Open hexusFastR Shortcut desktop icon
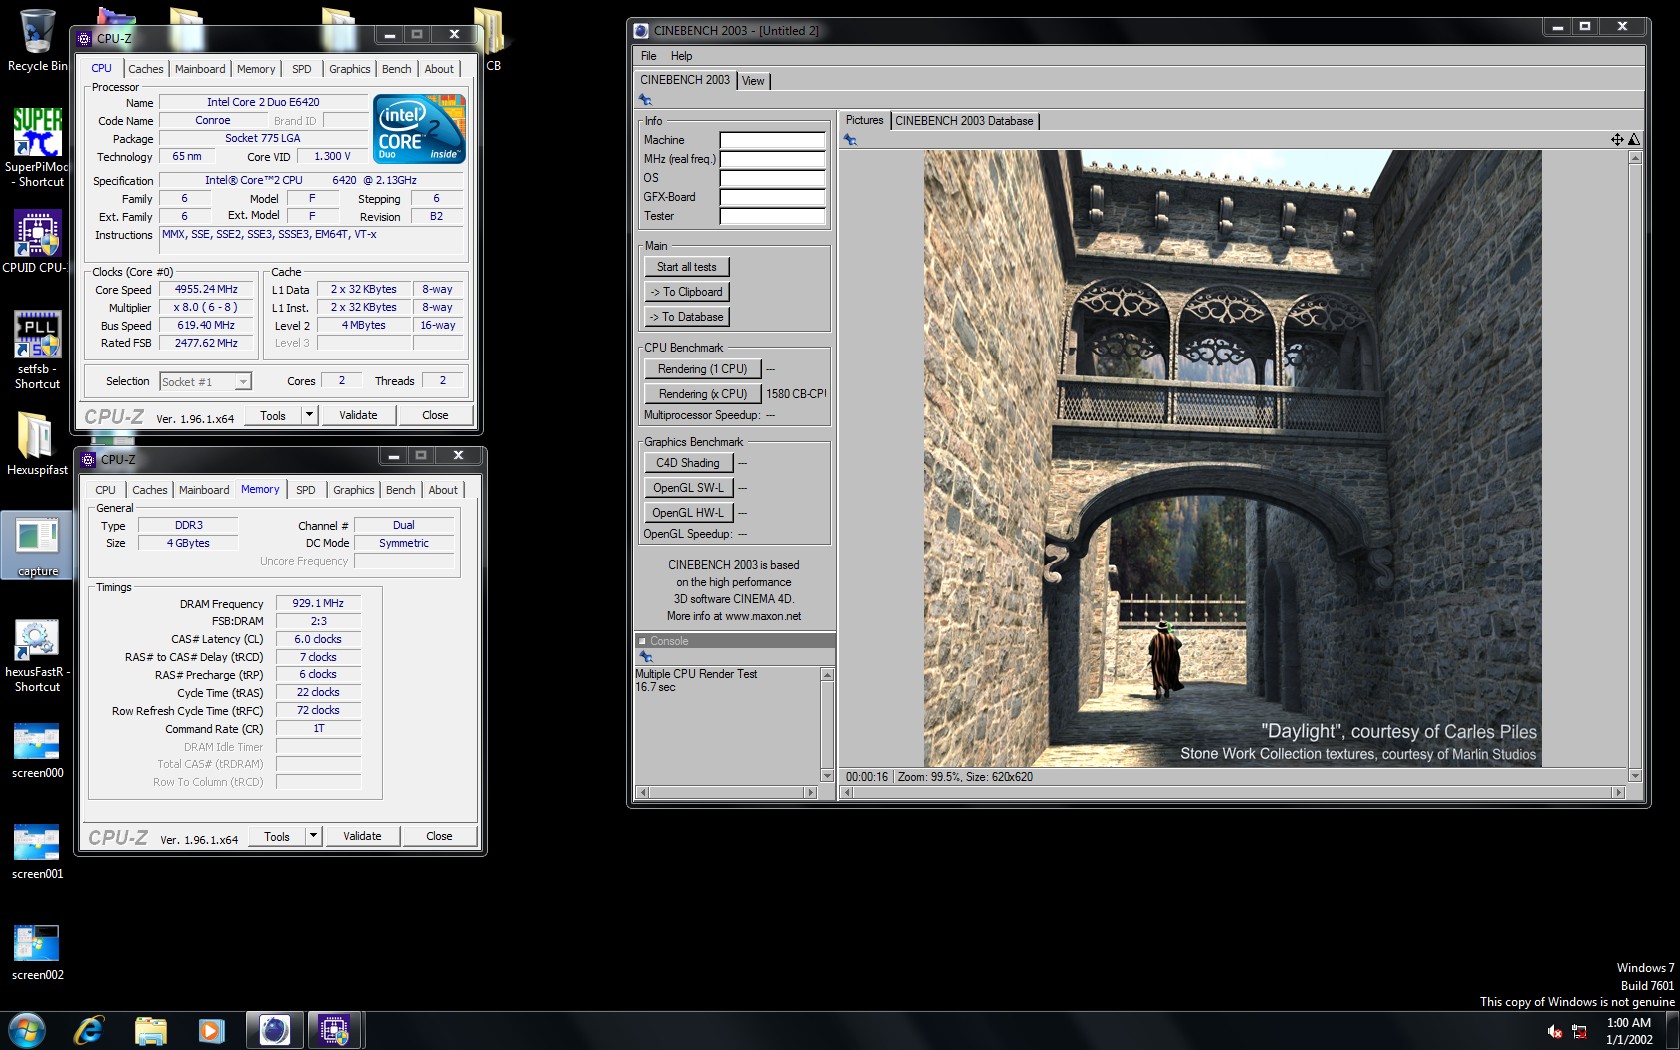This screenshot has width=1680, height=1050. click(x=37, y=656)
